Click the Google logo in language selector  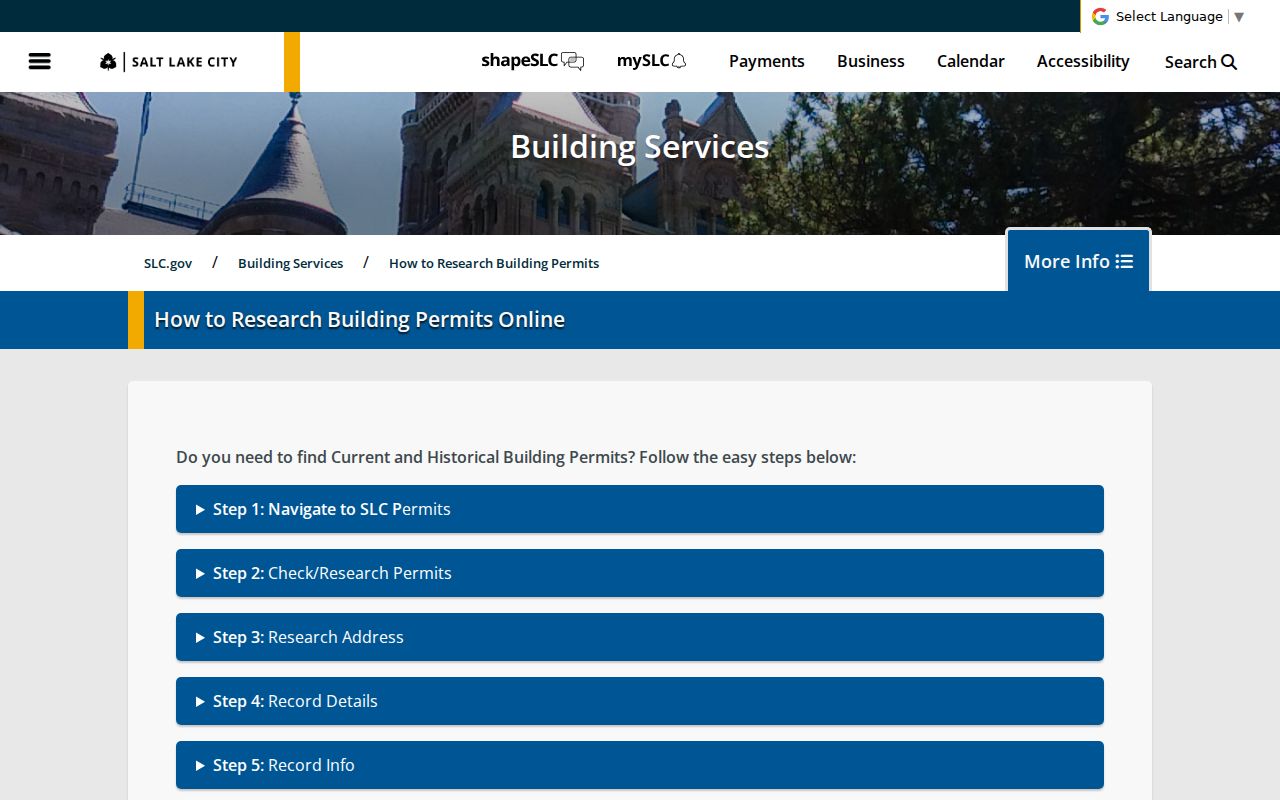tap(1100, 16)
